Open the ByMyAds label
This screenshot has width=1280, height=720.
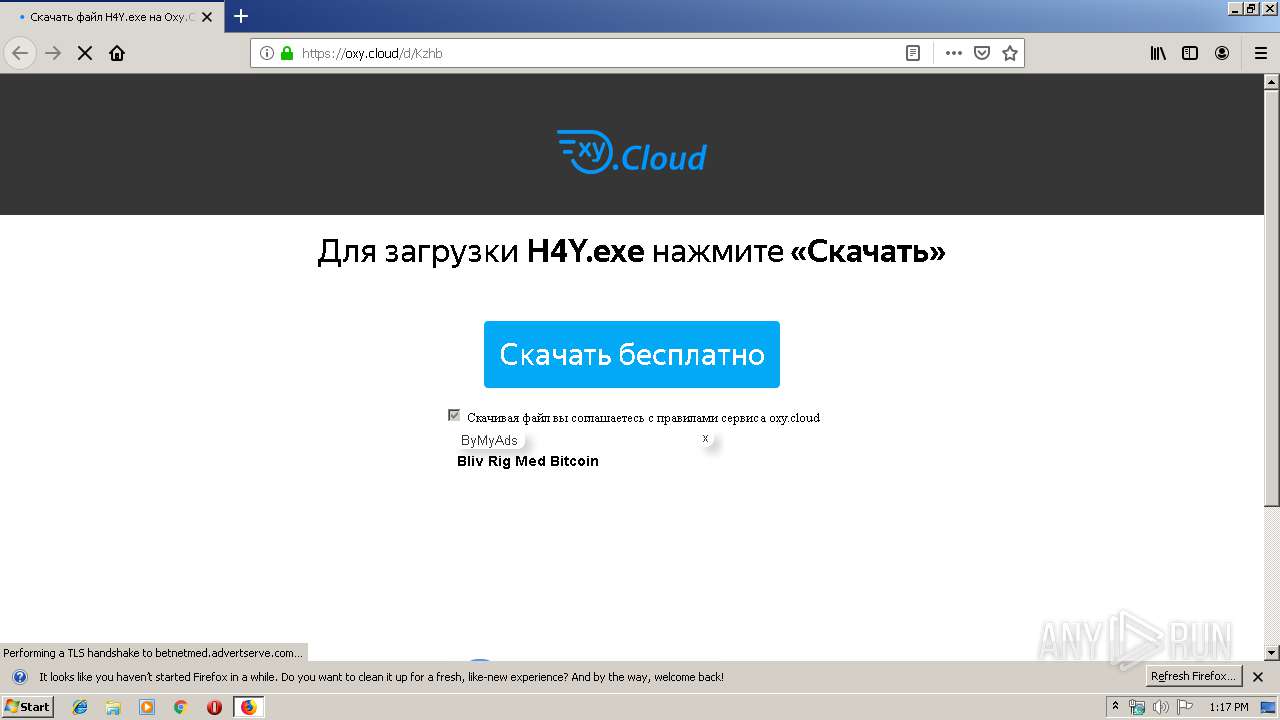point(489,440)
